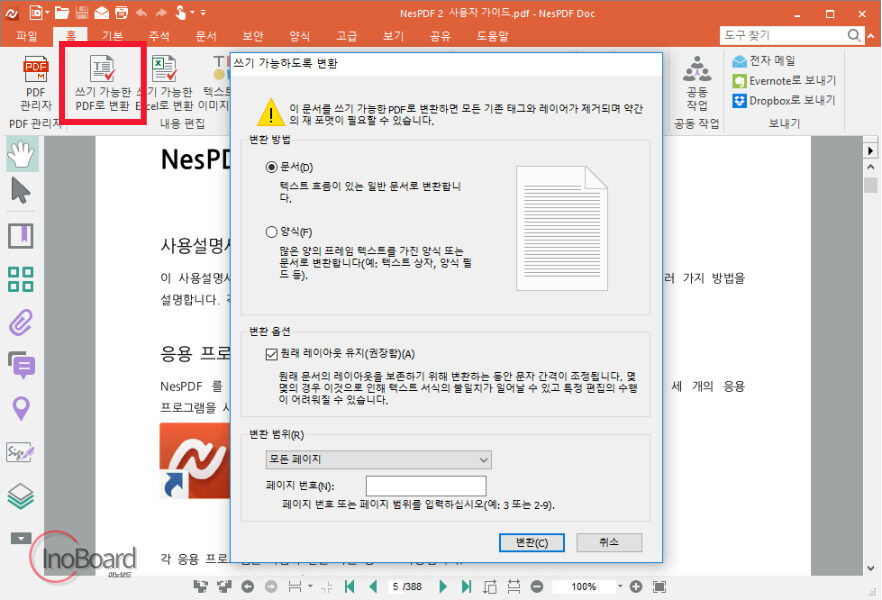Open the zoom percentage dropdown arrow
Image resolution: width=882 pixels, height=600 pixels.
[x=620, y=587]
